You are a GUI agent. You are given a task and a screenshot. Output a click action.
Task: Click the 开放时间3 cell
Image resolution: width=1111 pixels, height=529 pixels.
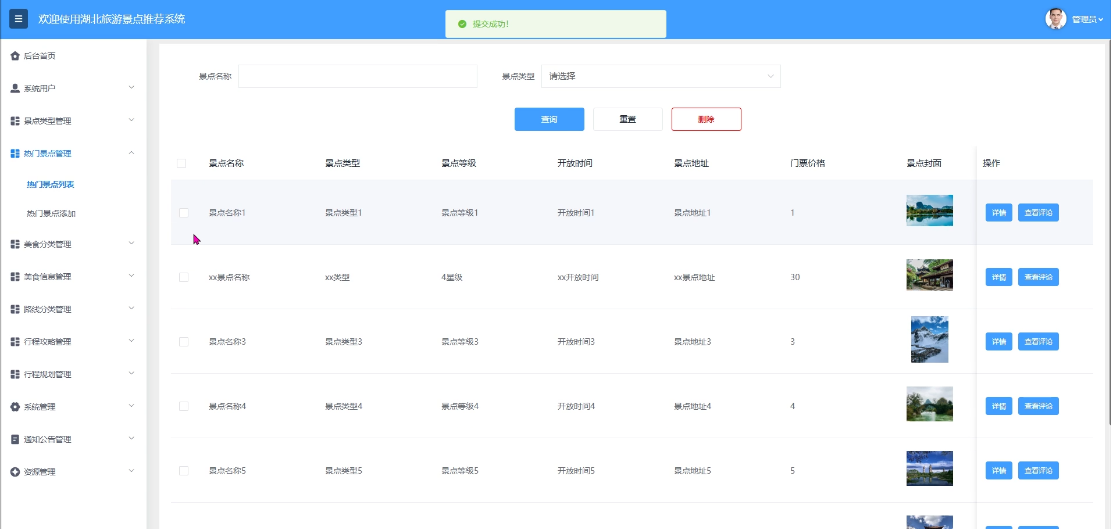[x=576, y=342]
